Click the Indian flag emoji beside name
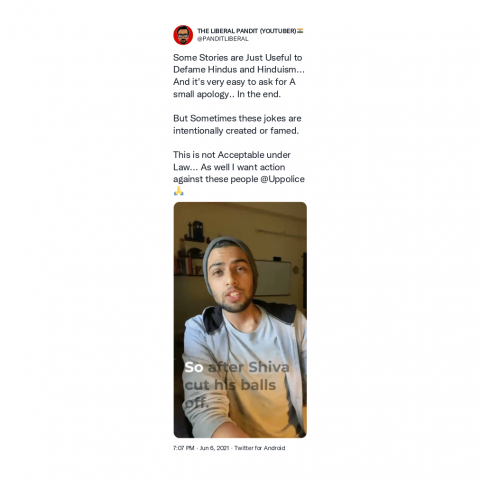 point(300,31)
